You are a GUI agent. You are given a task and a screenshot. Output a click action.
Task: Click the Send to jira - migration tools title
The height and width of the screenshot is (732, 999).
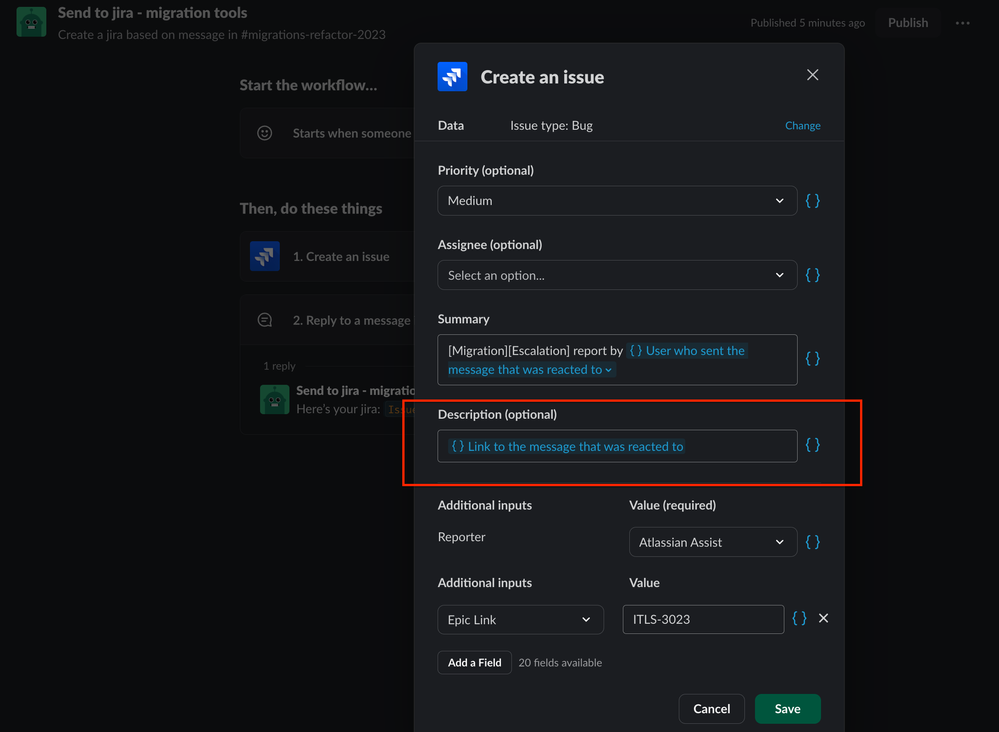tap(152, 13)
